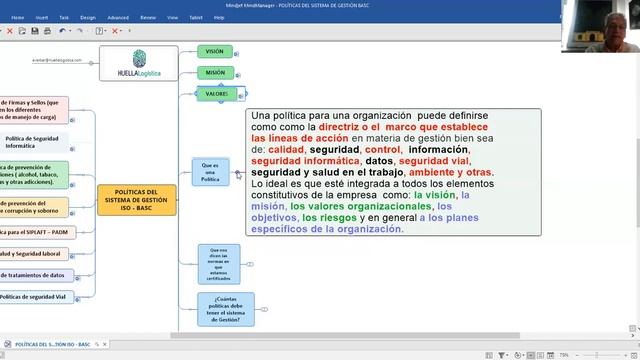Click notes icon by Seguridad Informática topic

point(72,149)
